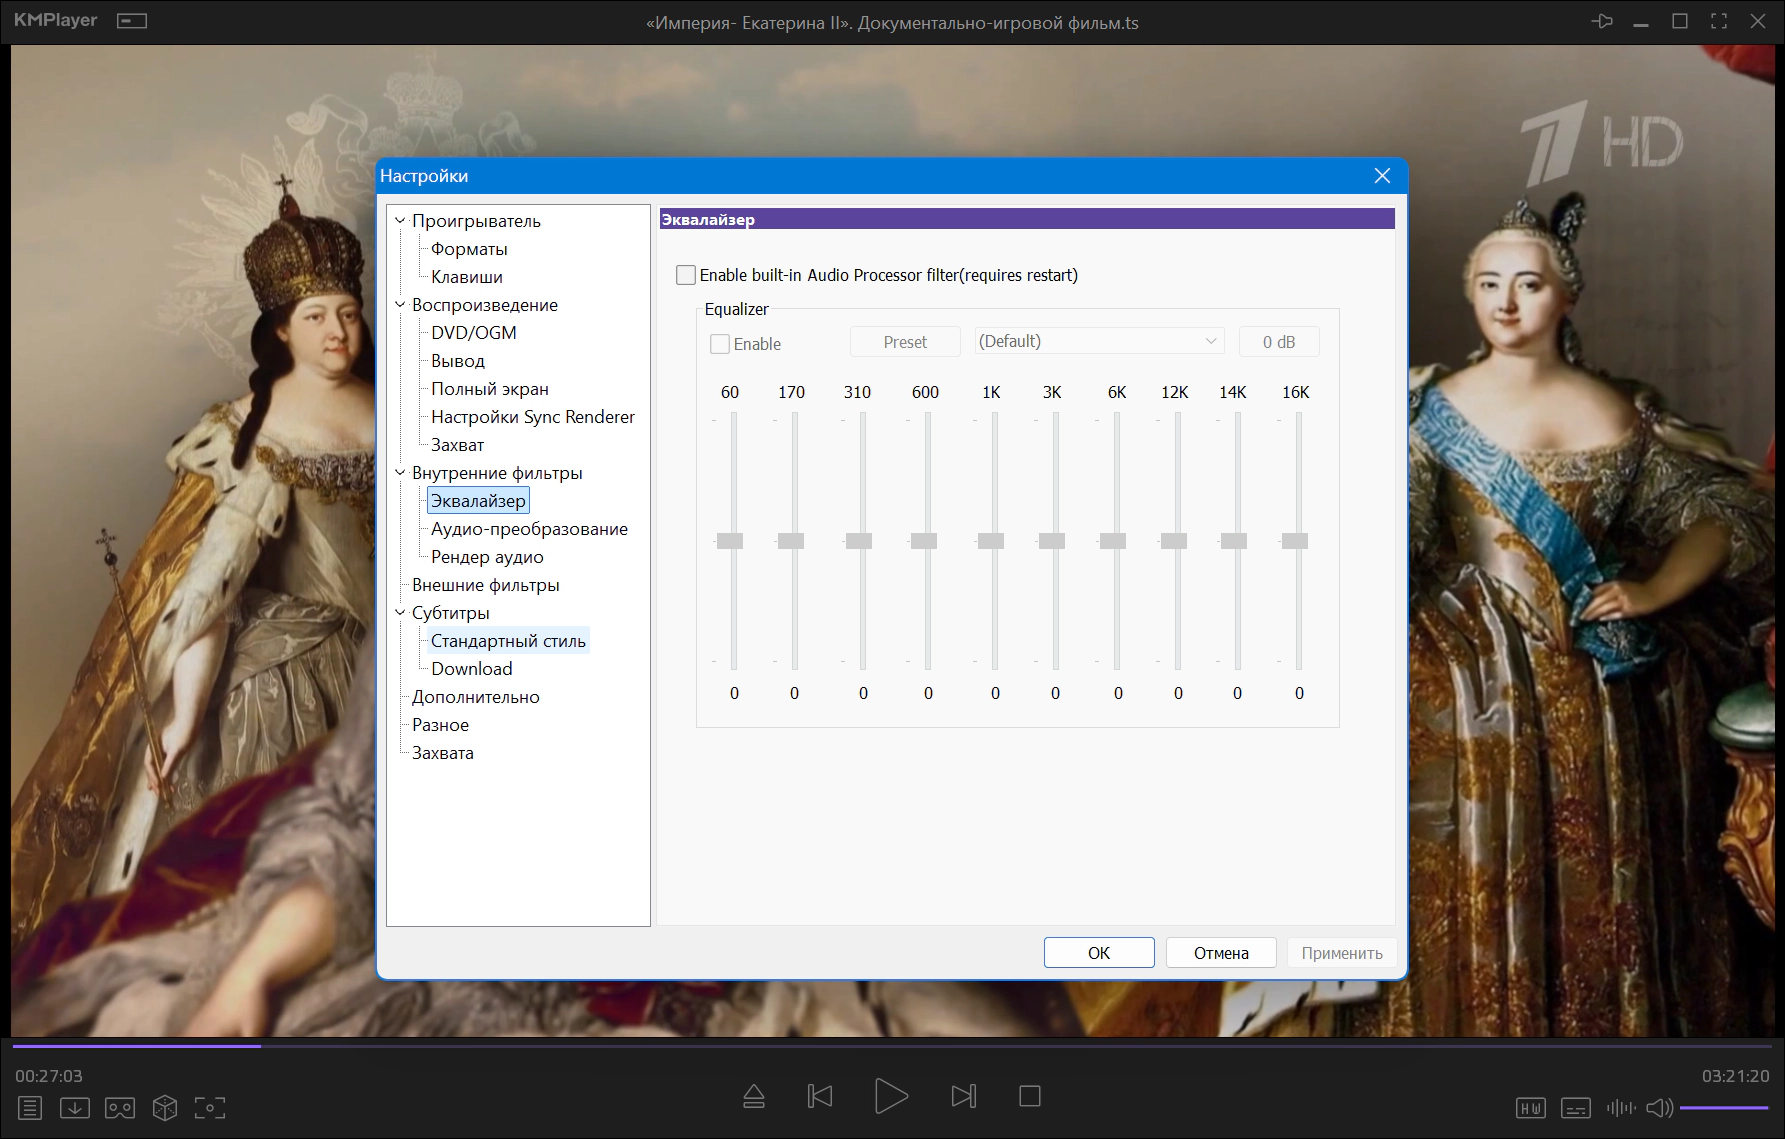Toggle the HW acceleration icon
Image resolution: width=1785 pixels, height=1139 pixels.
1531,1108
